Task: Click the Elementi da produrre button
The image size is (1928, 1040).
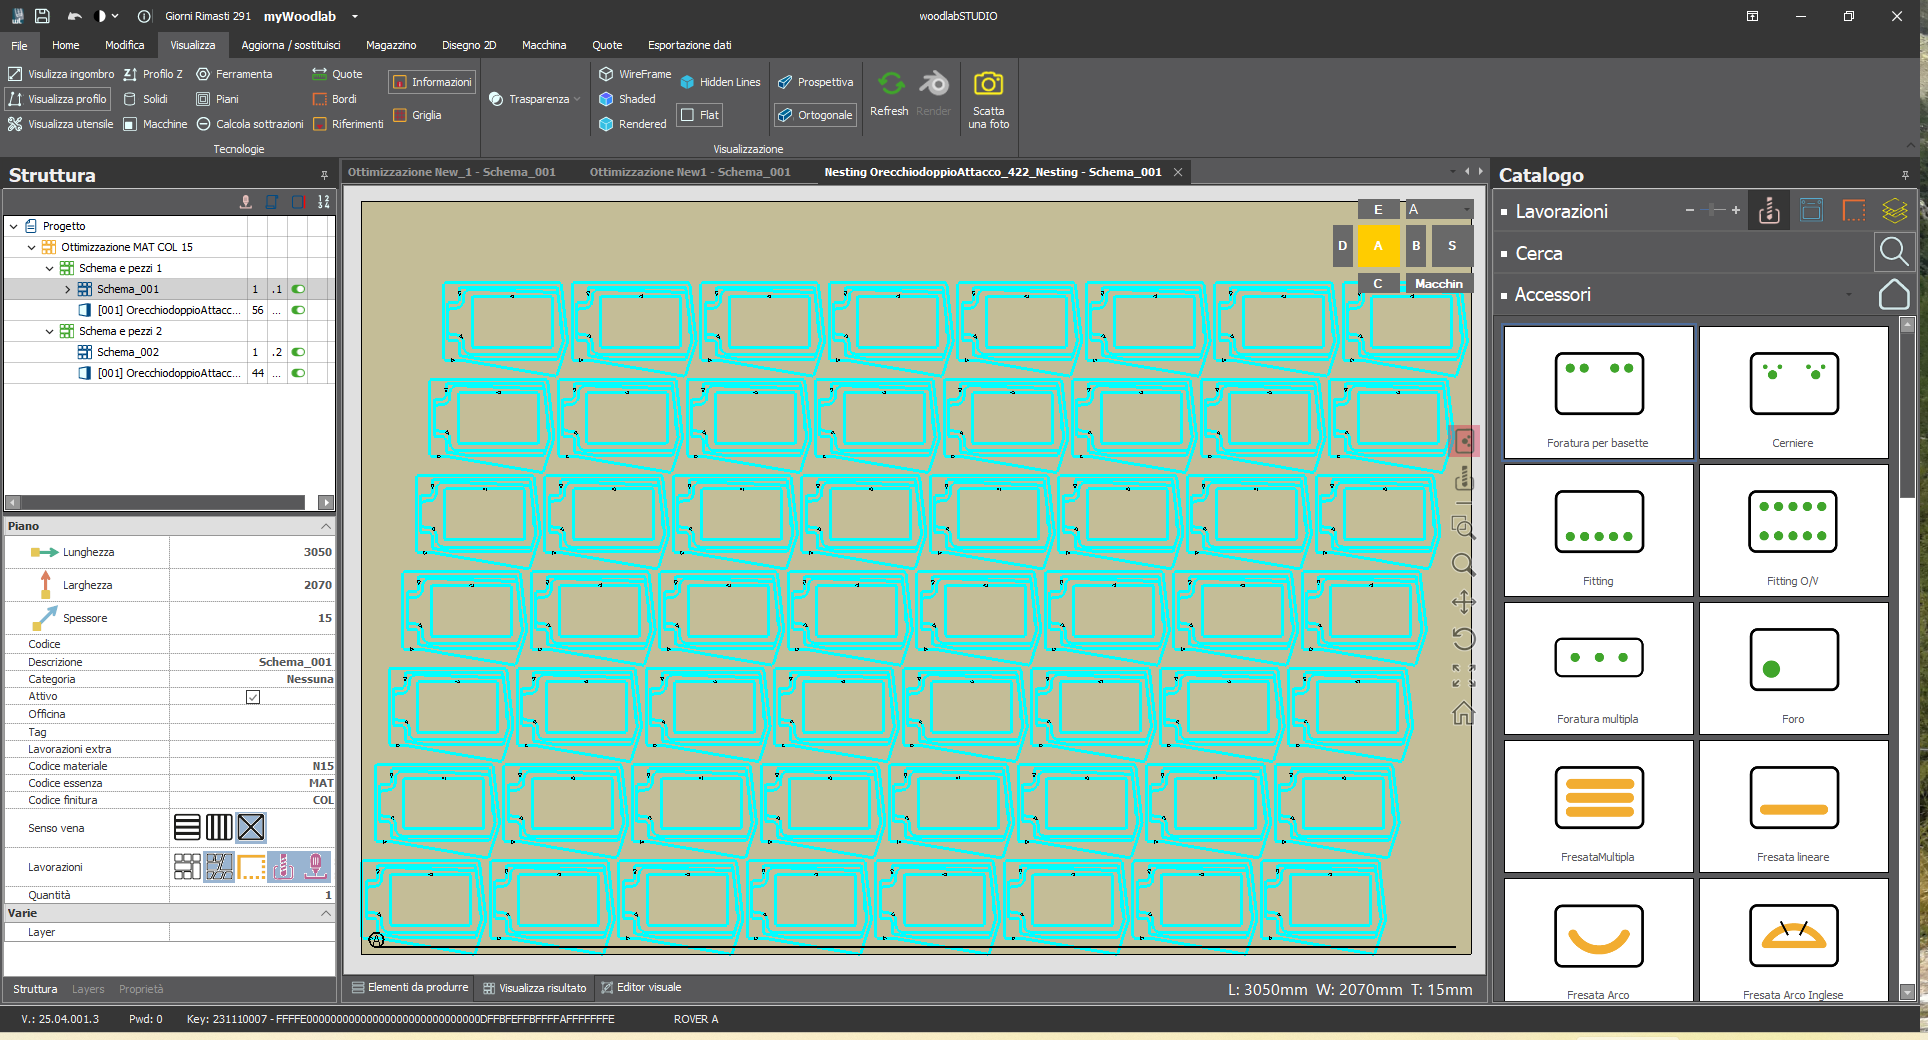Action: coord(410,988)
